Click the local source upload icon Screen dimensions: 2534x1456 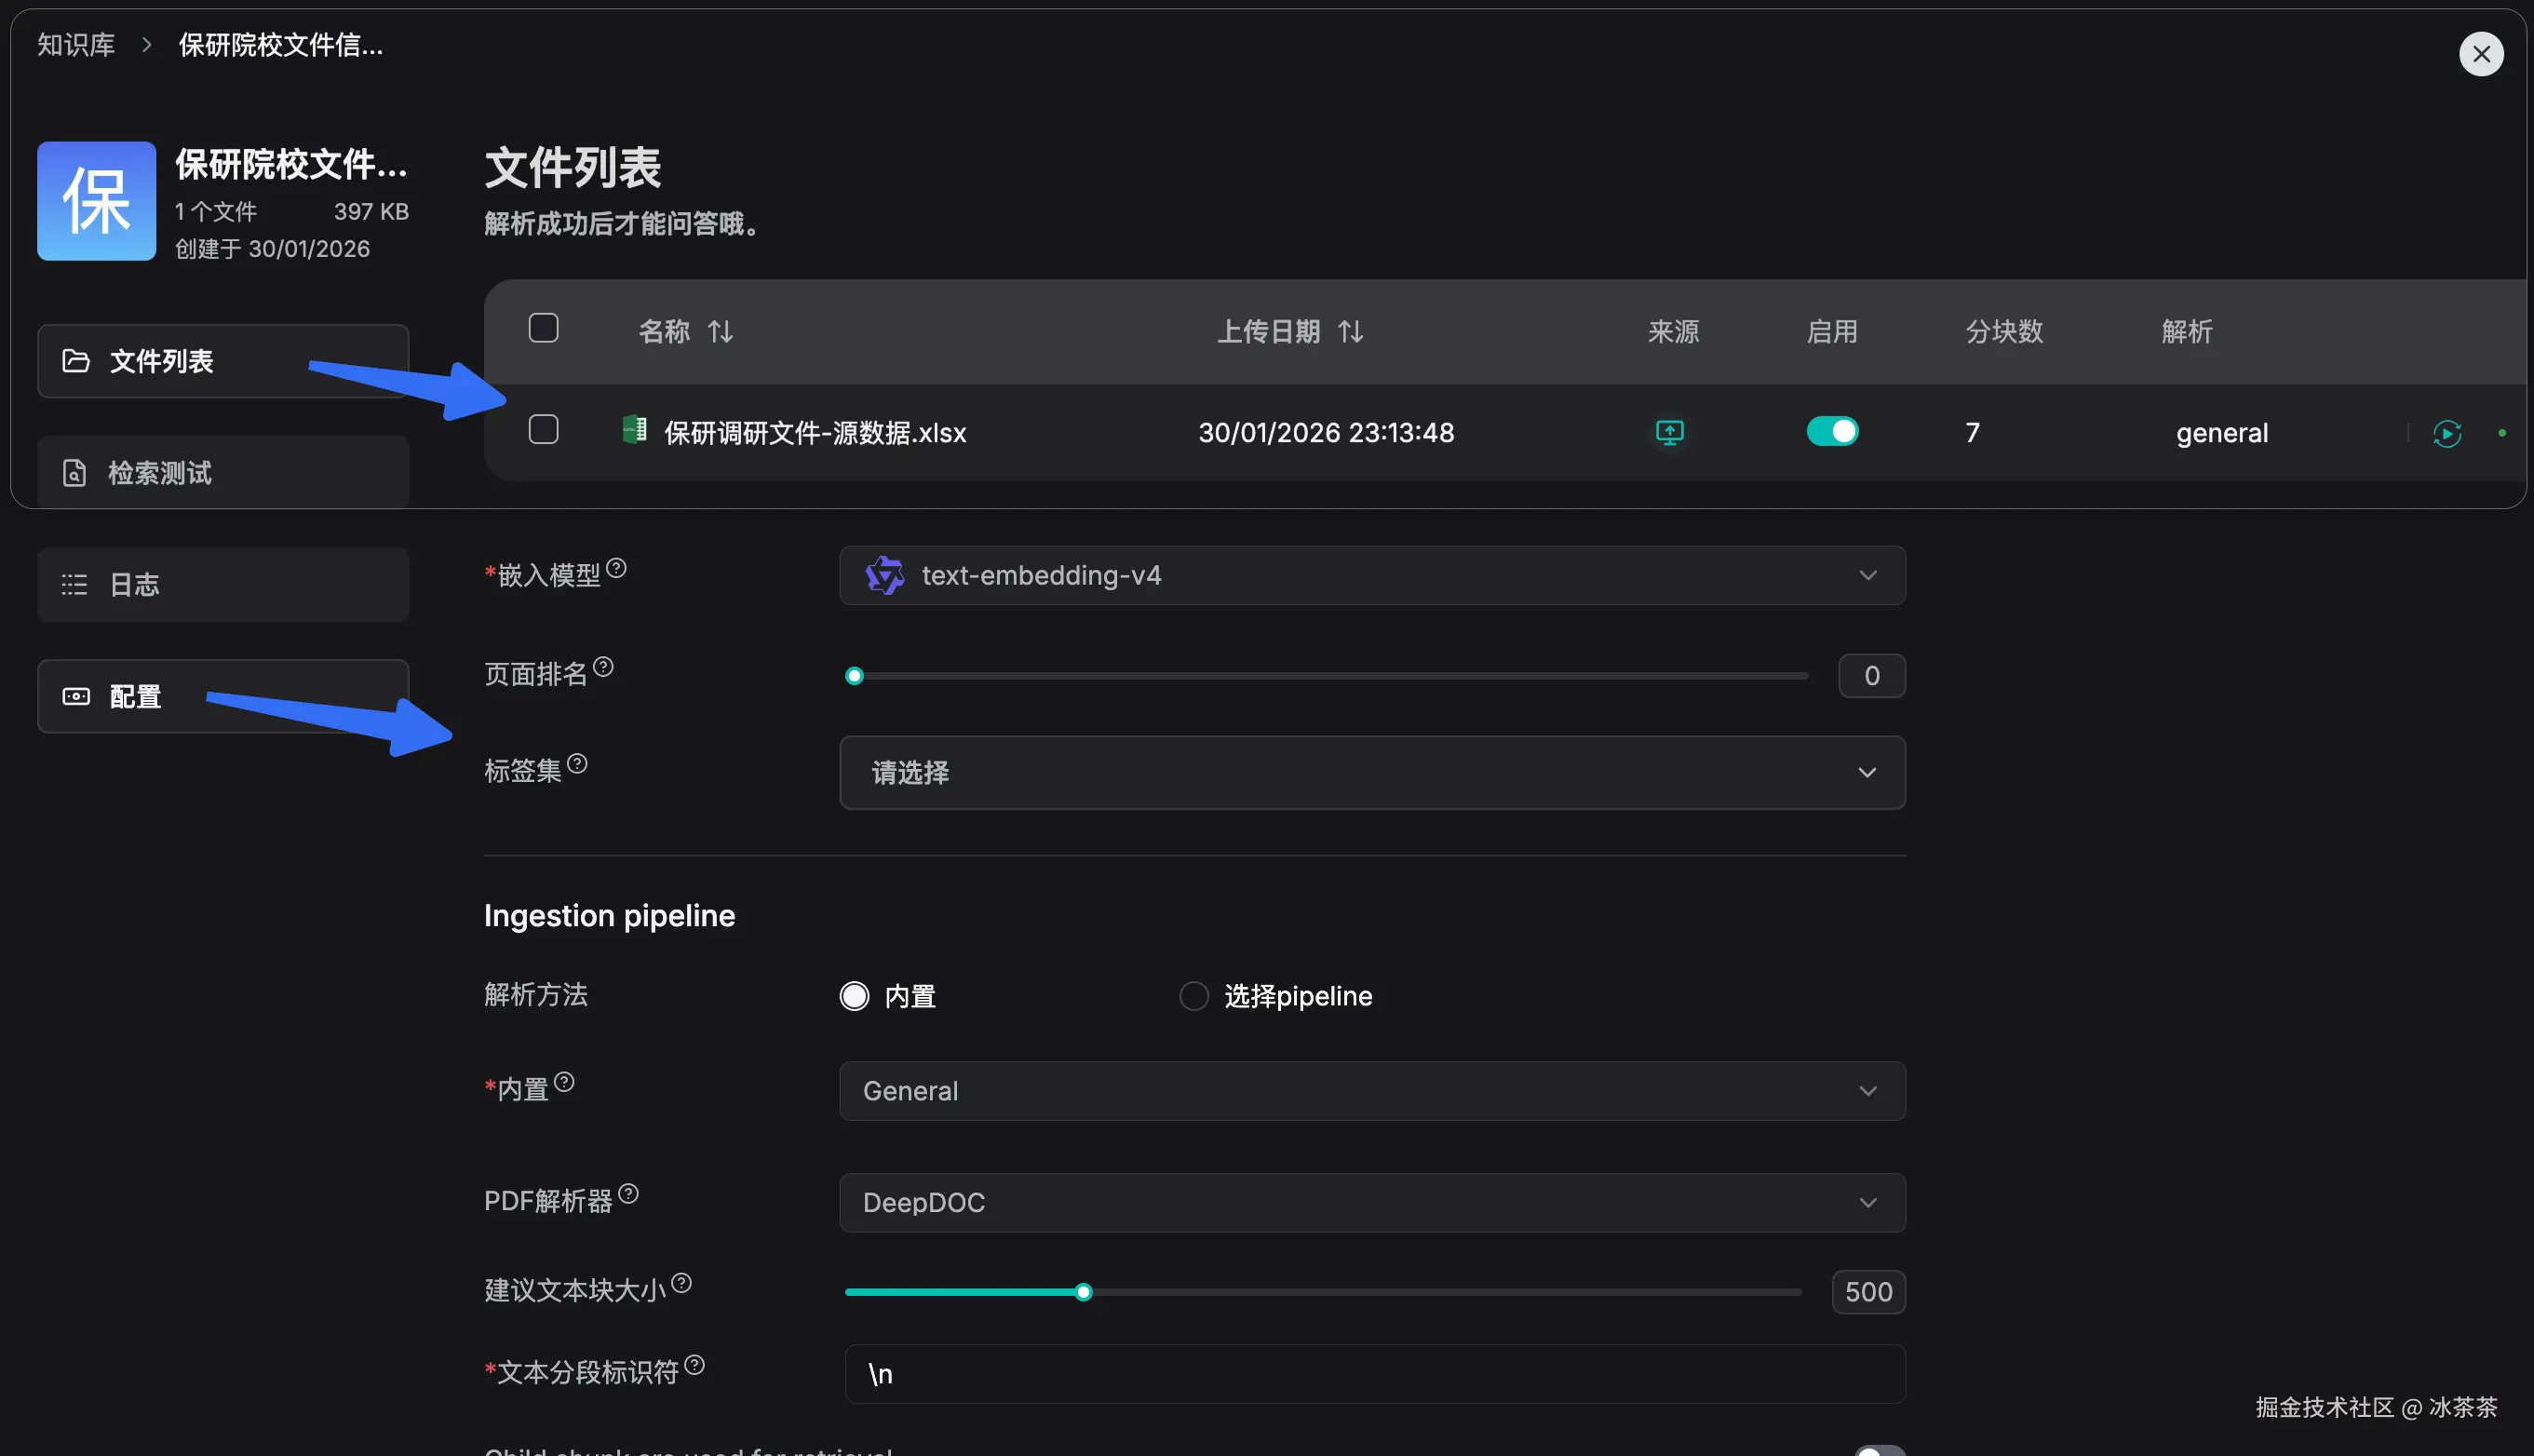[1669, 432]
